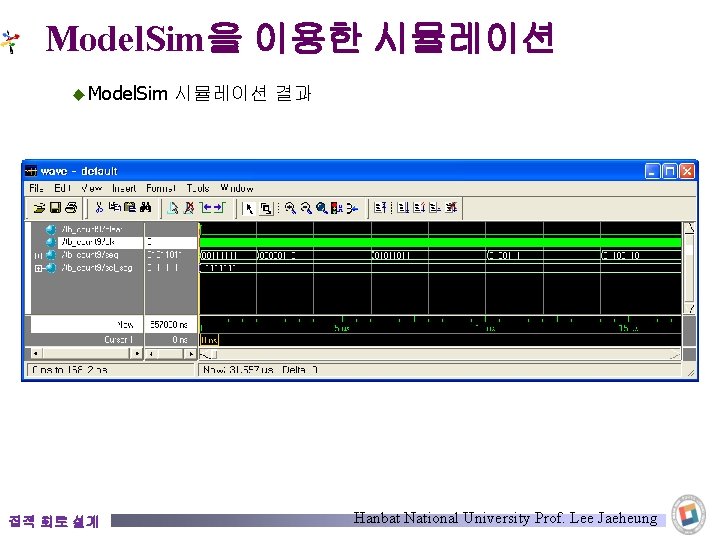Click the Find binoculars icon
The height and width of the screenshot is (540, 720).
pos(146,208)
